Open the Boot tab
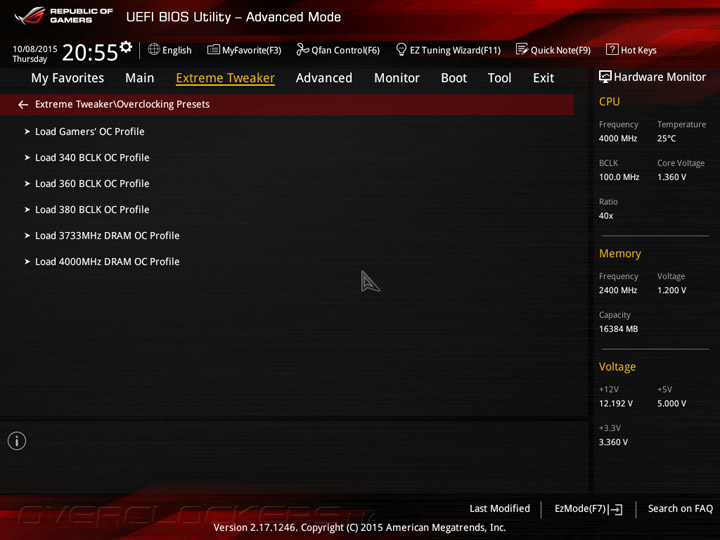 [454, 78]
